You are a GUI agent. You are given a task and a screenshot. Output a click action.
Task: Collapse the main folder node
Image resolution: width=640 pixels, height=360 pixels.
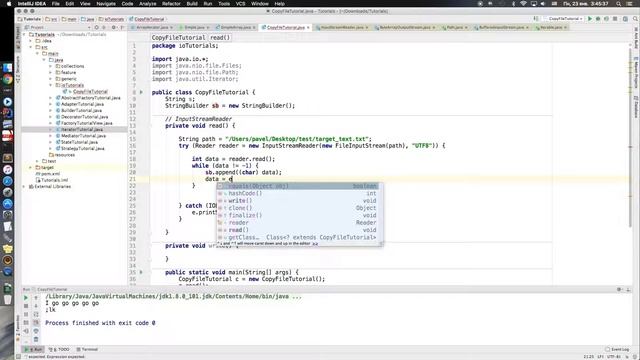[38, 53]
